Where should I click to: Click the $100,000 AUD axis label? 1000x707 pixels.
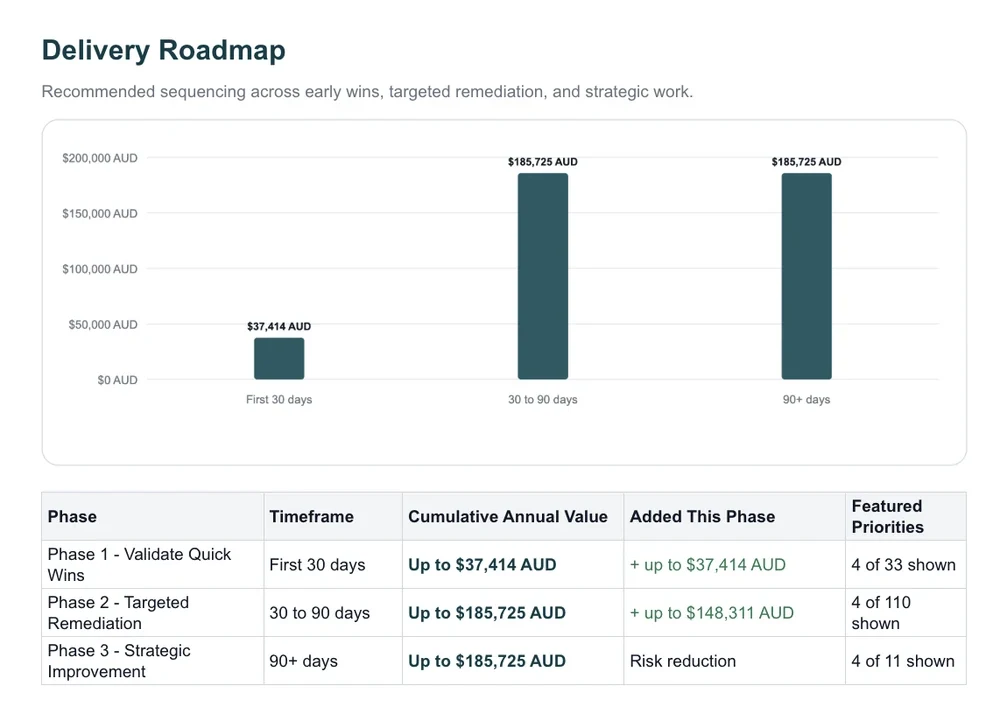pos(99,269)
